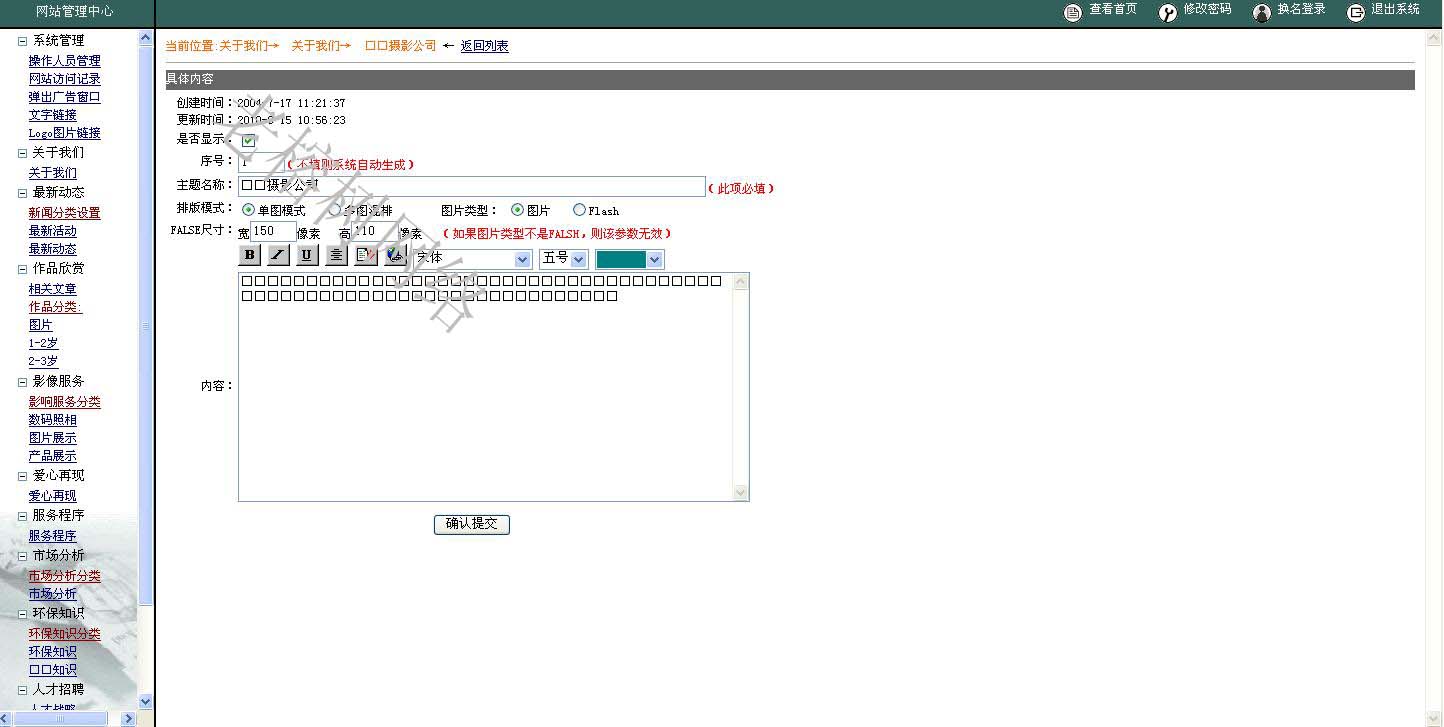Open 产品展示 in sidebar
The height and width of the screenshot is (727, 1444).
pos(53,456)
